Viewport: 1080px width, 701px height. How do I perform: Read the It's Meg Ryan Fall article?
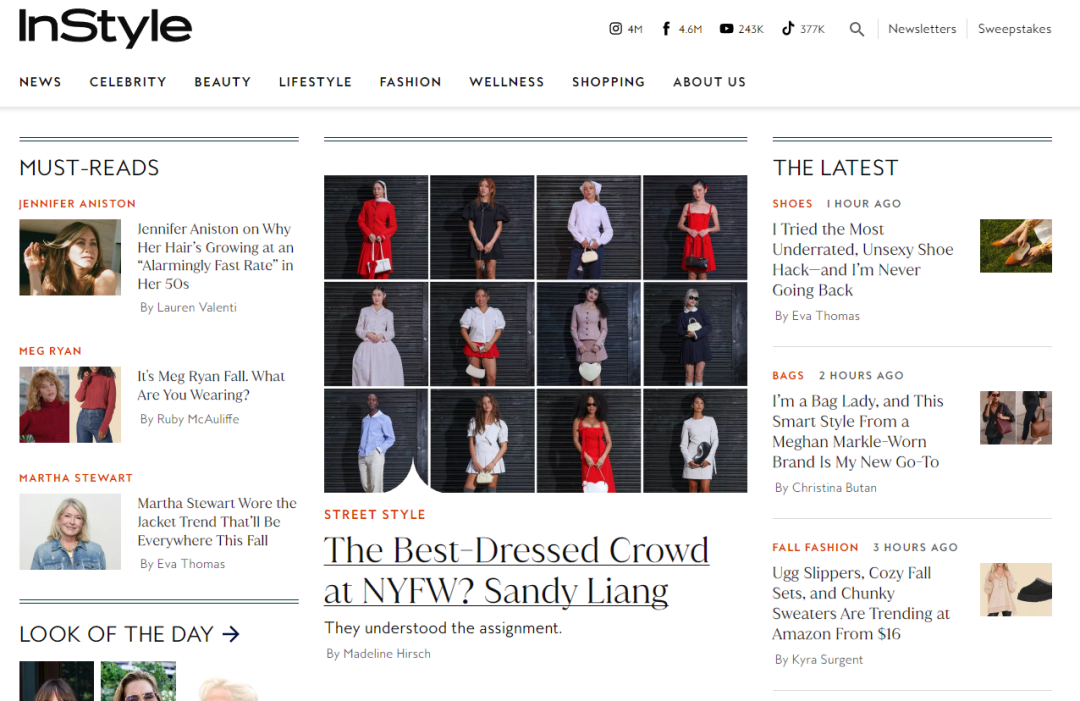point(211,386)
